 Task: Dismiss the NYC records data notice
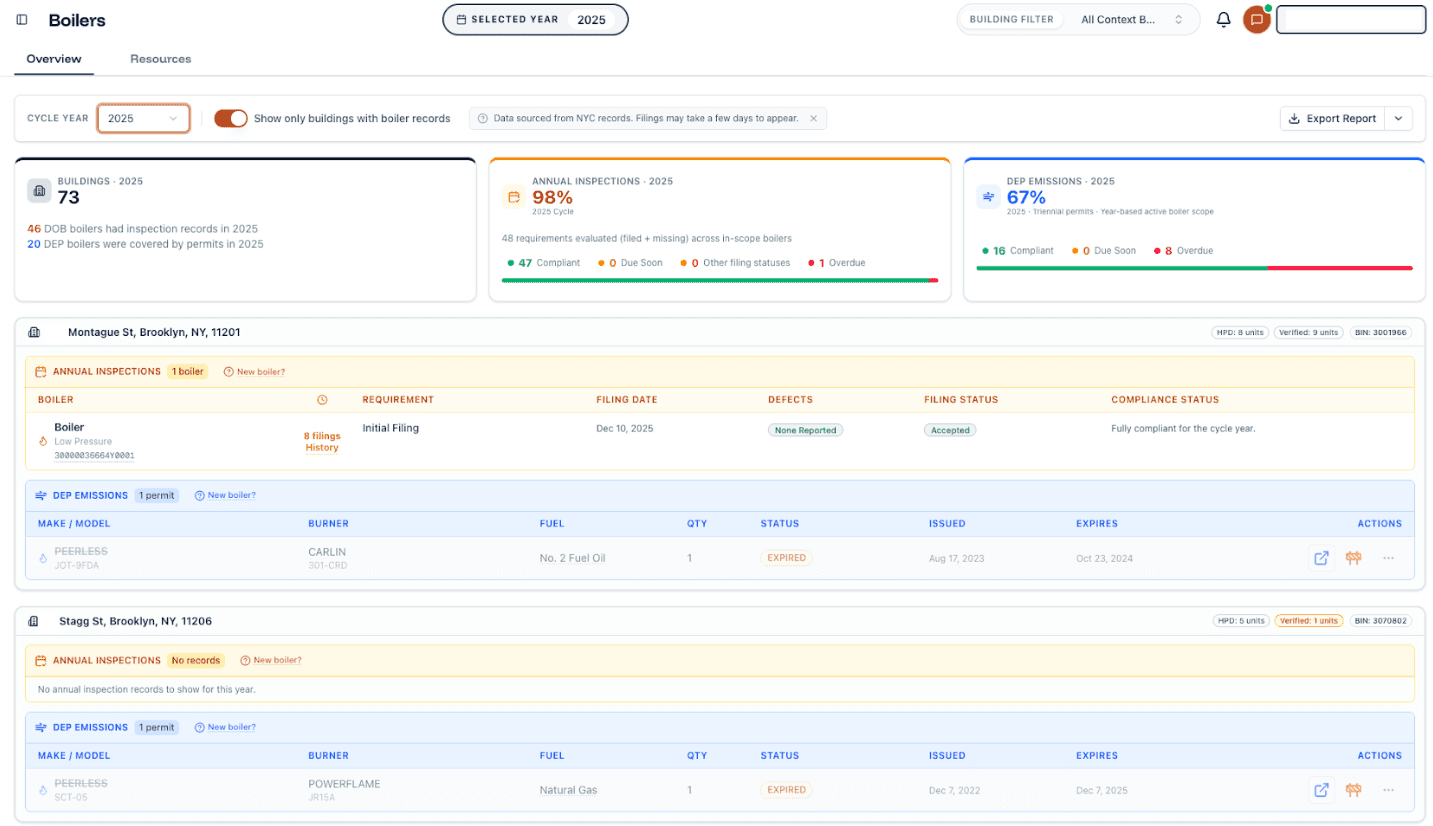tap(813, 118)
